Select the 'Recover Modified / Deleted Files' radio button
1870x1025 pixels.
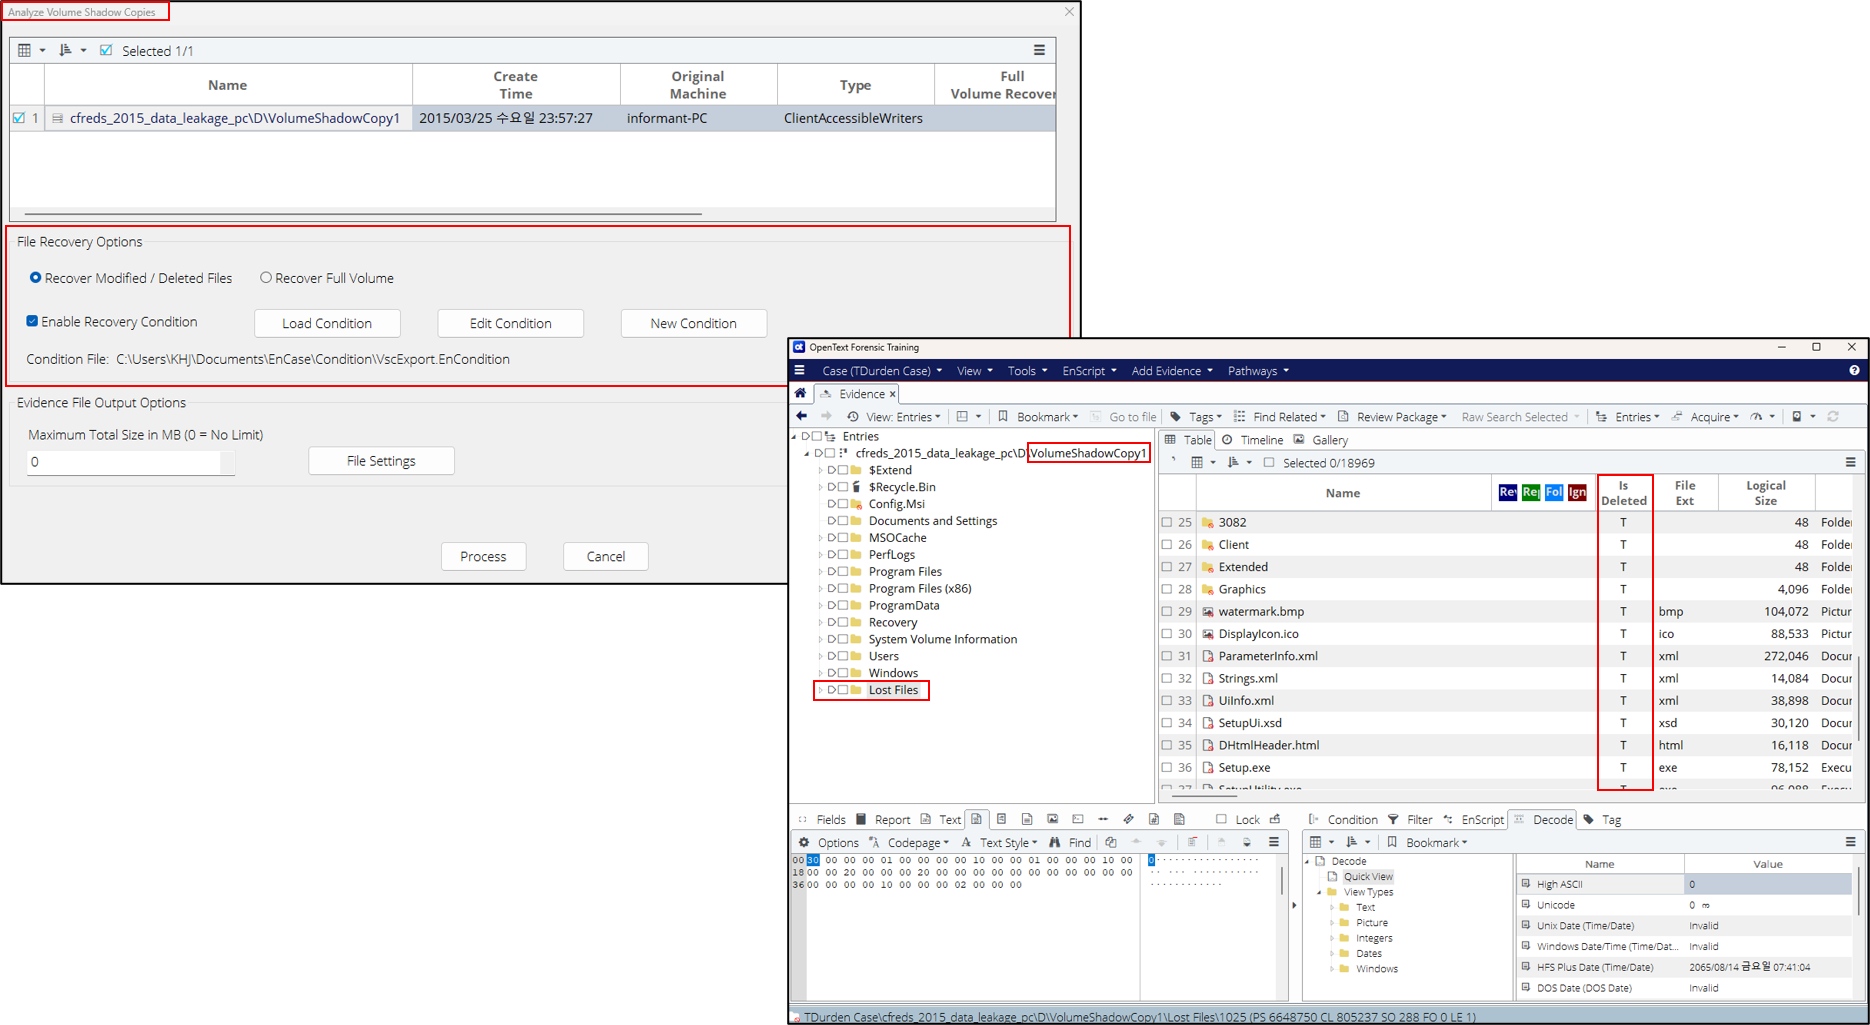(x=35, y=278)
